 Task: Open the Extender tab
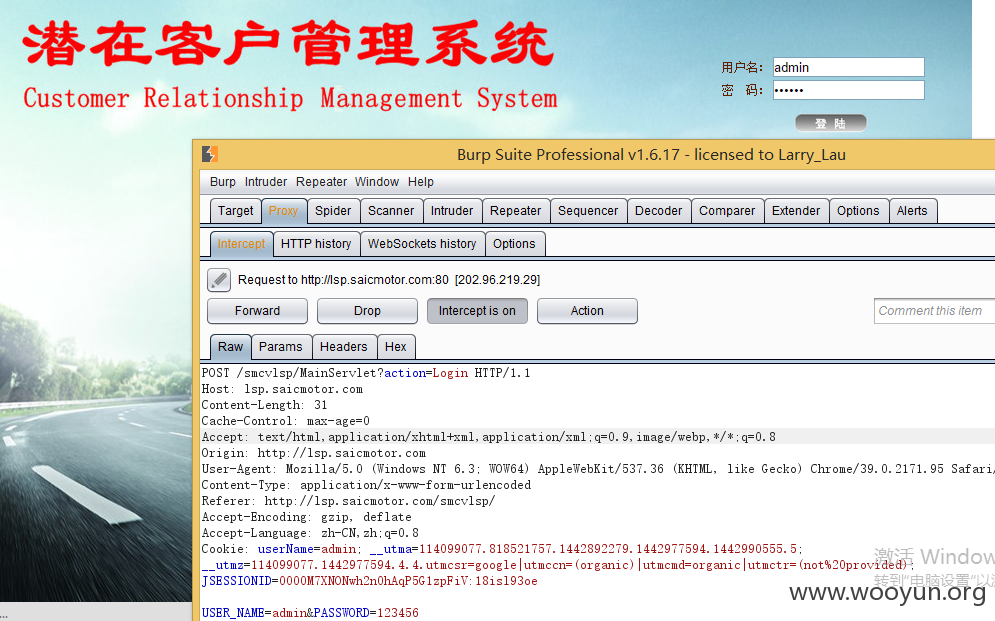(x=796, y=211)
